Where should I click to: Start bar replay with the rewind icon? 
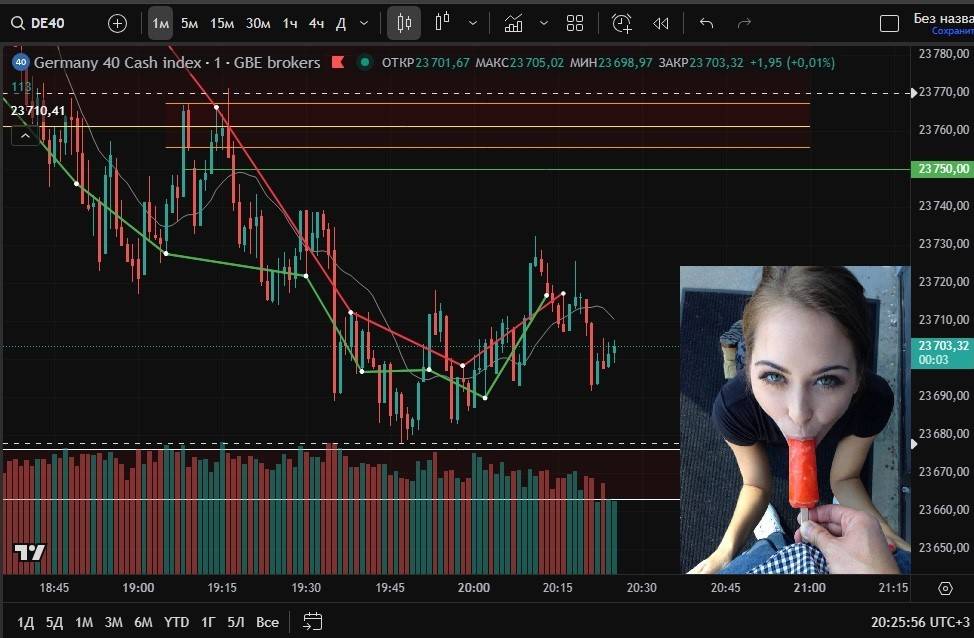(661, 23)
